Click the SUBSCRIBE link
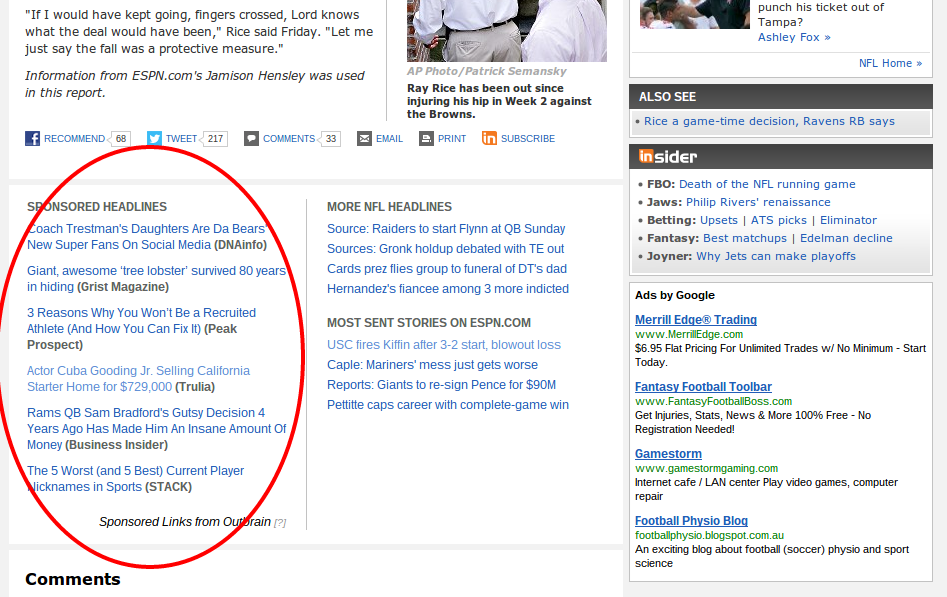947x597 pixels. [x=528, y=138]
